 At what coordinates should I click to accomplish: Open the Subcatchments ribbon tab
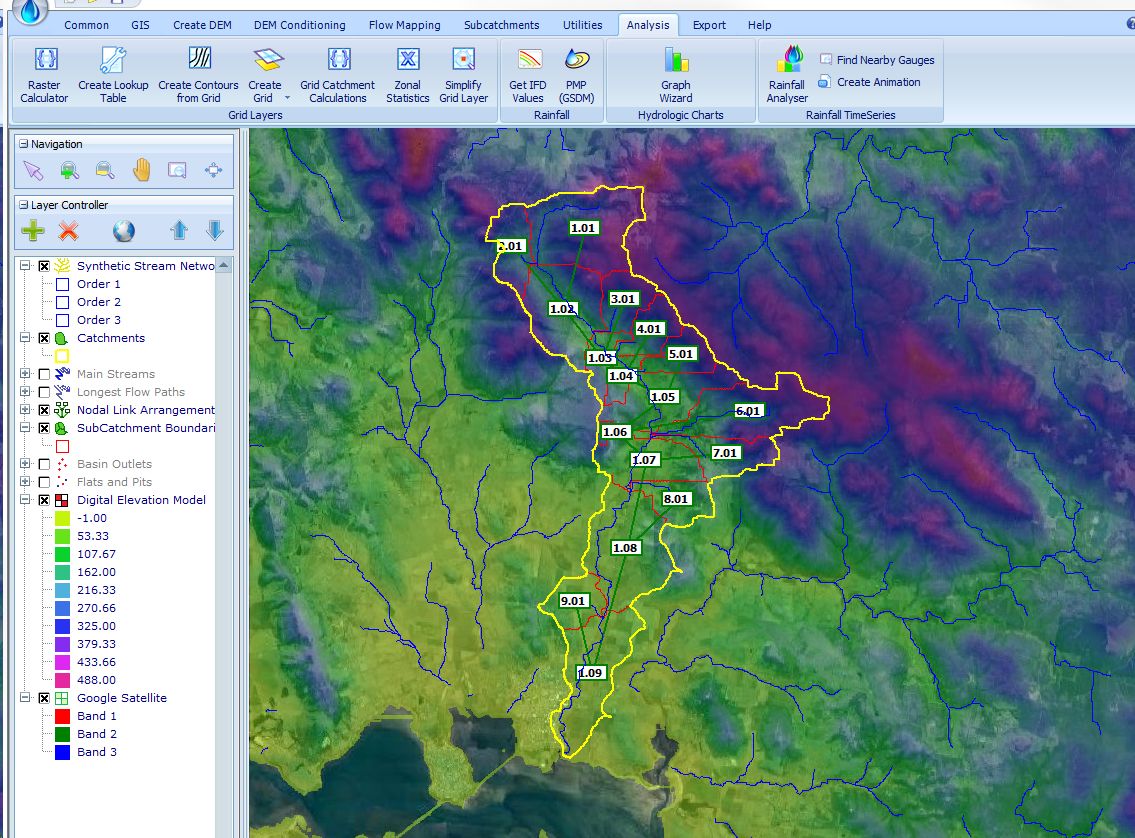(501, 25)
